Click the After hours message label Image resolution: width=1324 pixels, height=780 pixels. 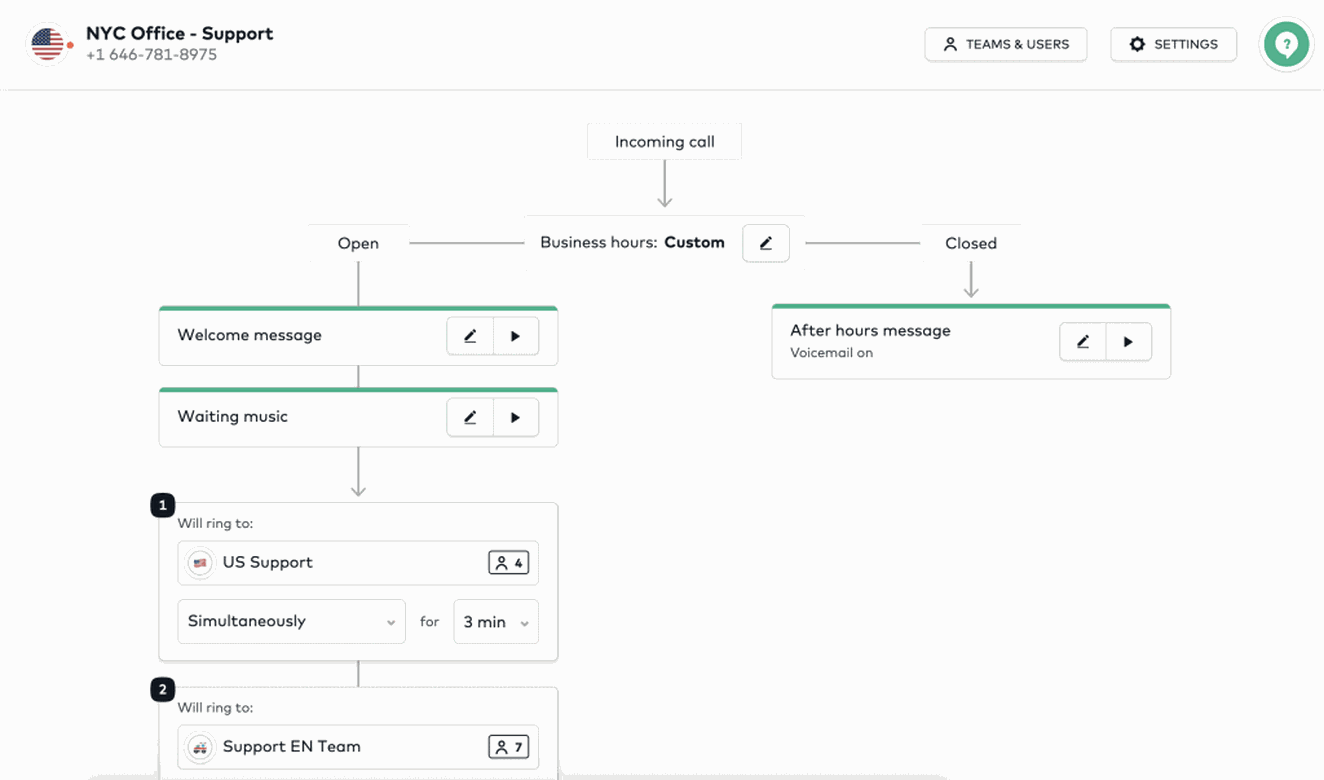click(x=871, y=331)
